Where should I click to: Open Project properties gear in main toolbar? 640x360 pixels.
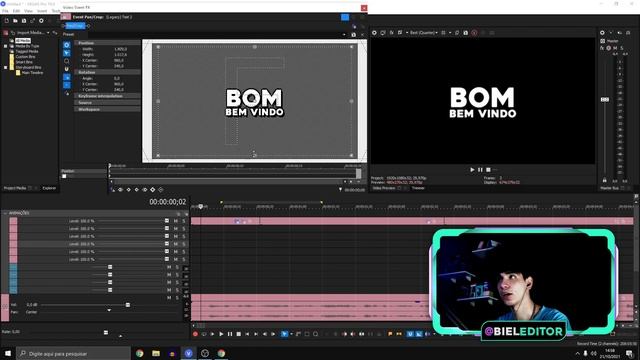click(x=41, y=21)
